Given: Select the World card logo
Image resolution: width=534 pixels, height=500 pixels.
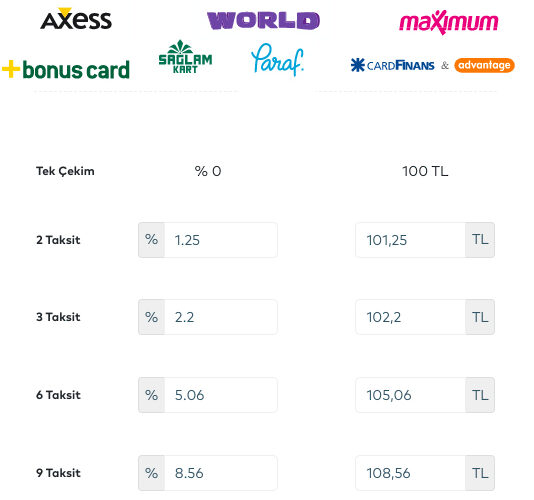Looking at the screenshot, I should [x=263, y=20].
